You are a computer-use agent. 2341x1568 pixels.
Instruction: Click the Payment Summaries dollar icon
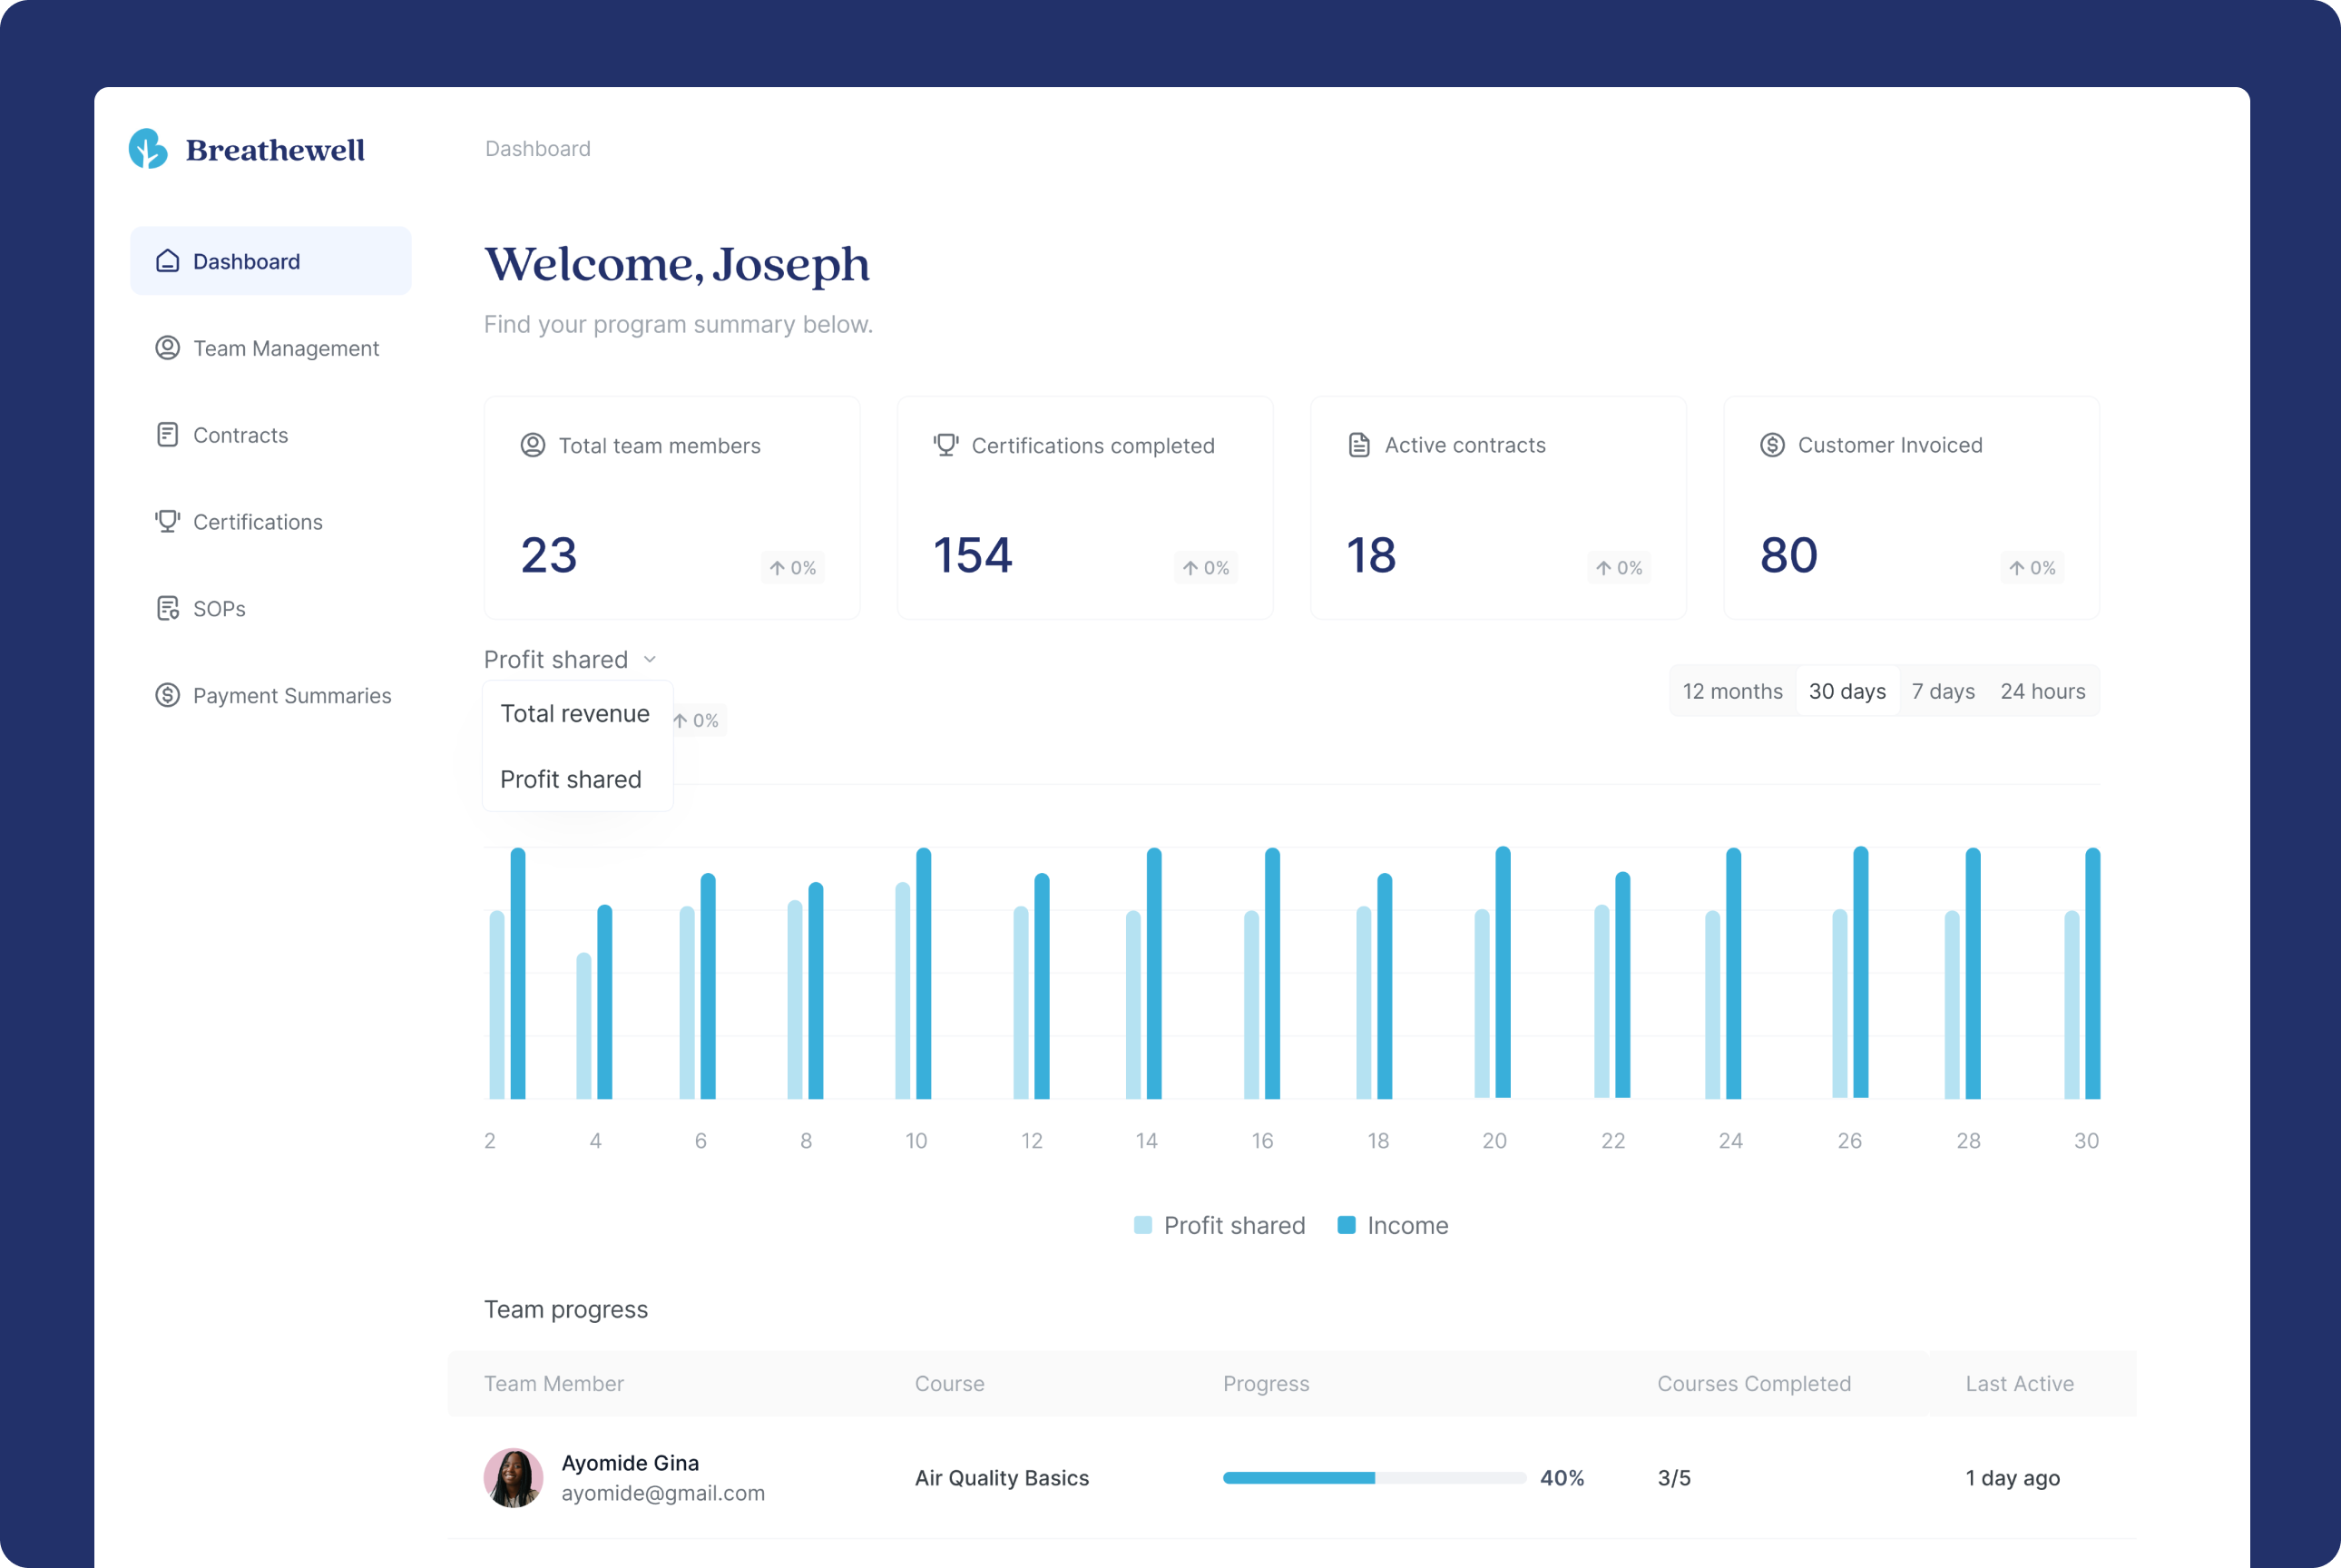pyautogui.click(x=167, y=695)
